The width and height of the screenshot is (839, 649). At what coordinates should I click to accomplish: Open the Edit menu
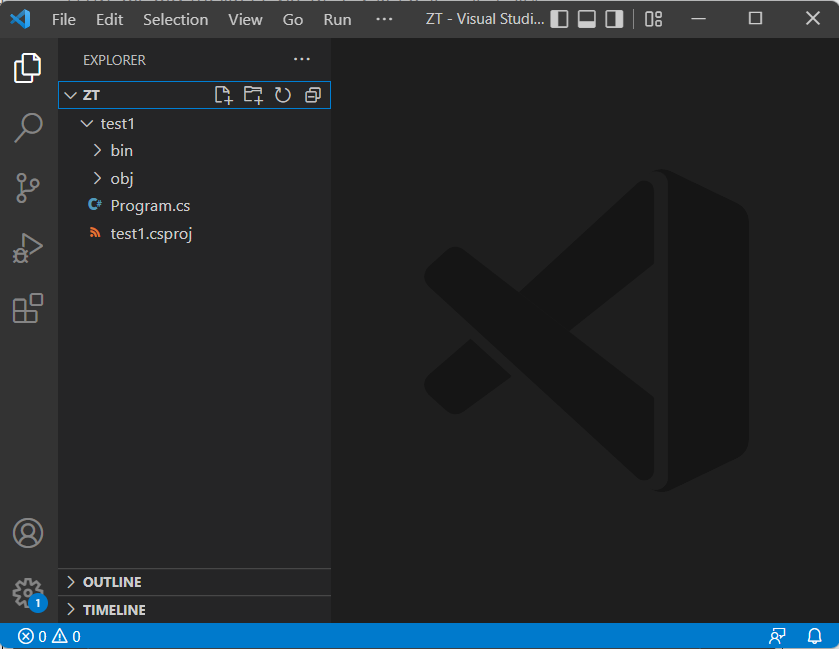tap(109, 20)
